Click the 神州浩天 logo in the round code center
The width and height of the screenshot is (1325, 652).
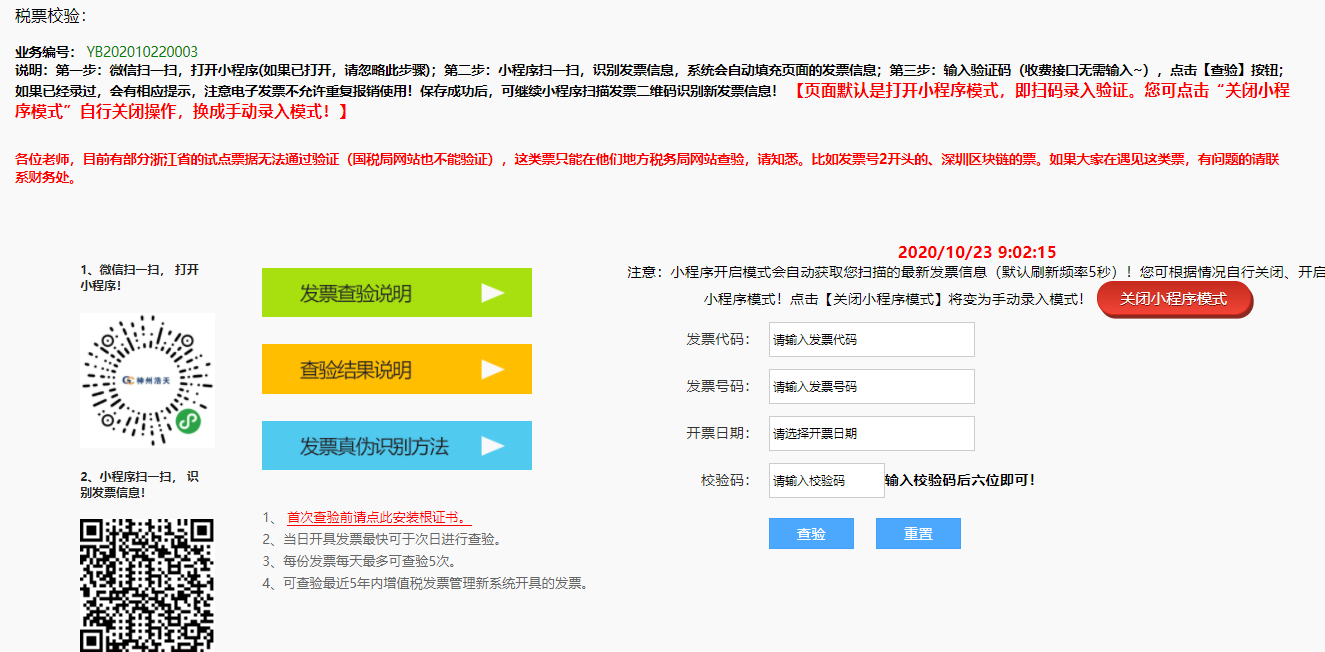pyautogui.click(x=146, y=381)
